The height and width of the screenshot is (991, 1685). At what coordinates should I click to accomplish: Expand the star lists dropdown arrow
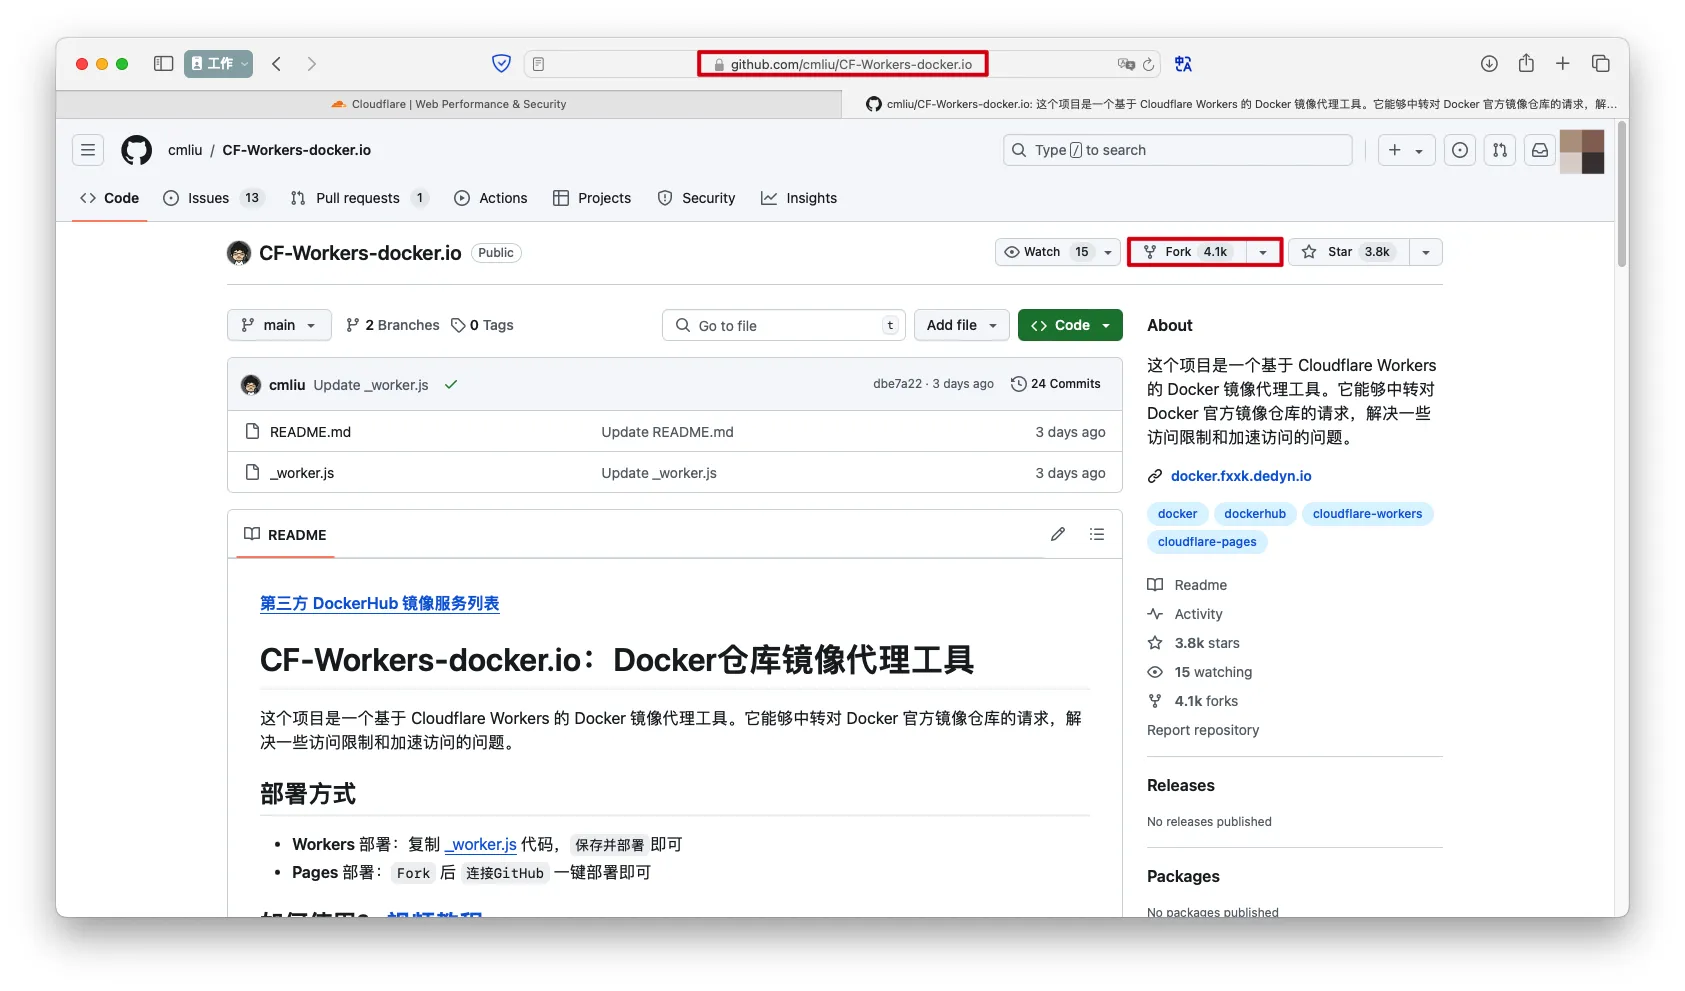[1426, 252]
